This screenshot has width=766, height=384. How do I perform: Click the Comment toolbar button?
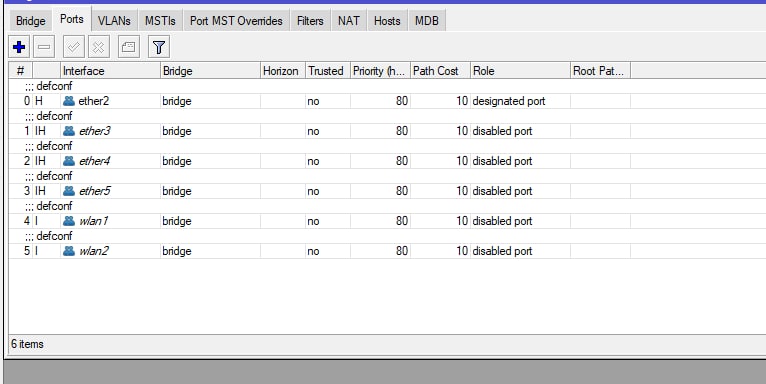pyautogui.click(x=129, y=47)
